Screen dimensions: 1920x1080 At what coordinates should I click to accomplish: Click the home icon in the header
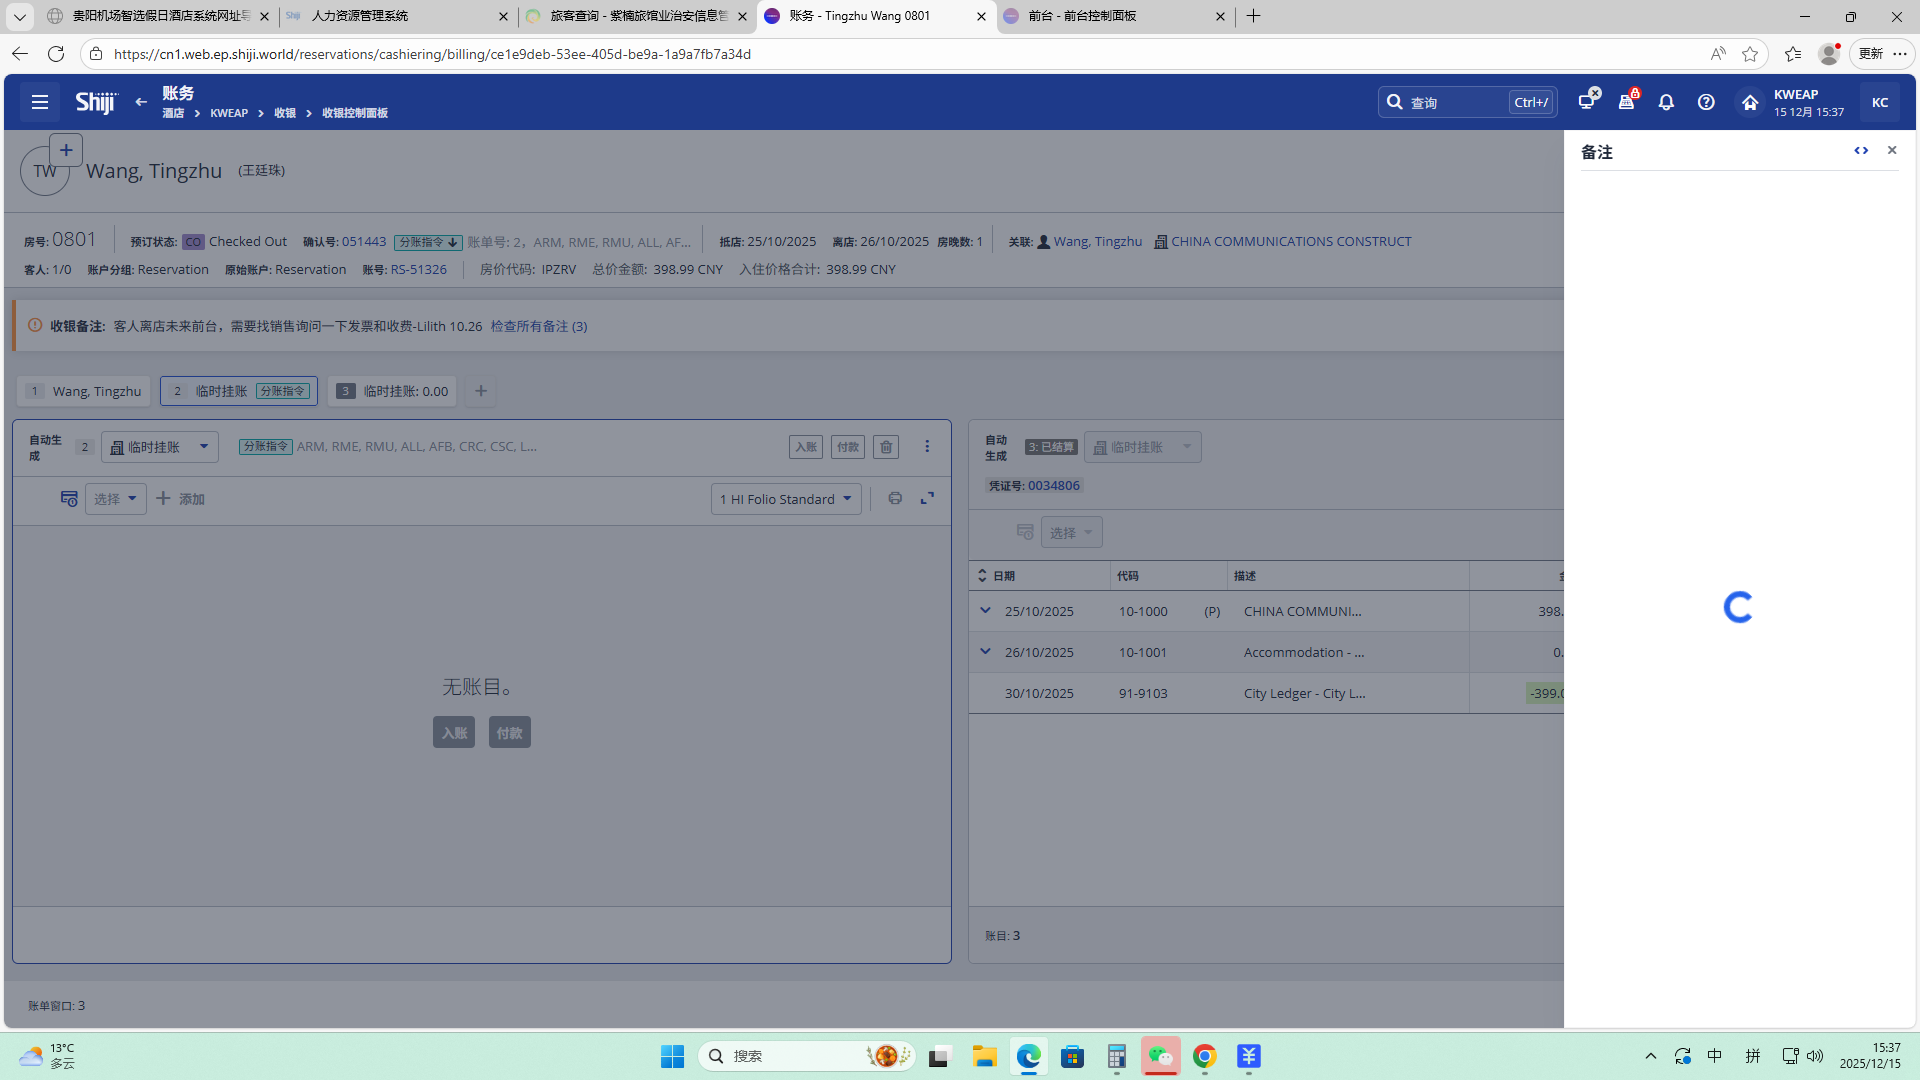[1750, 102]
